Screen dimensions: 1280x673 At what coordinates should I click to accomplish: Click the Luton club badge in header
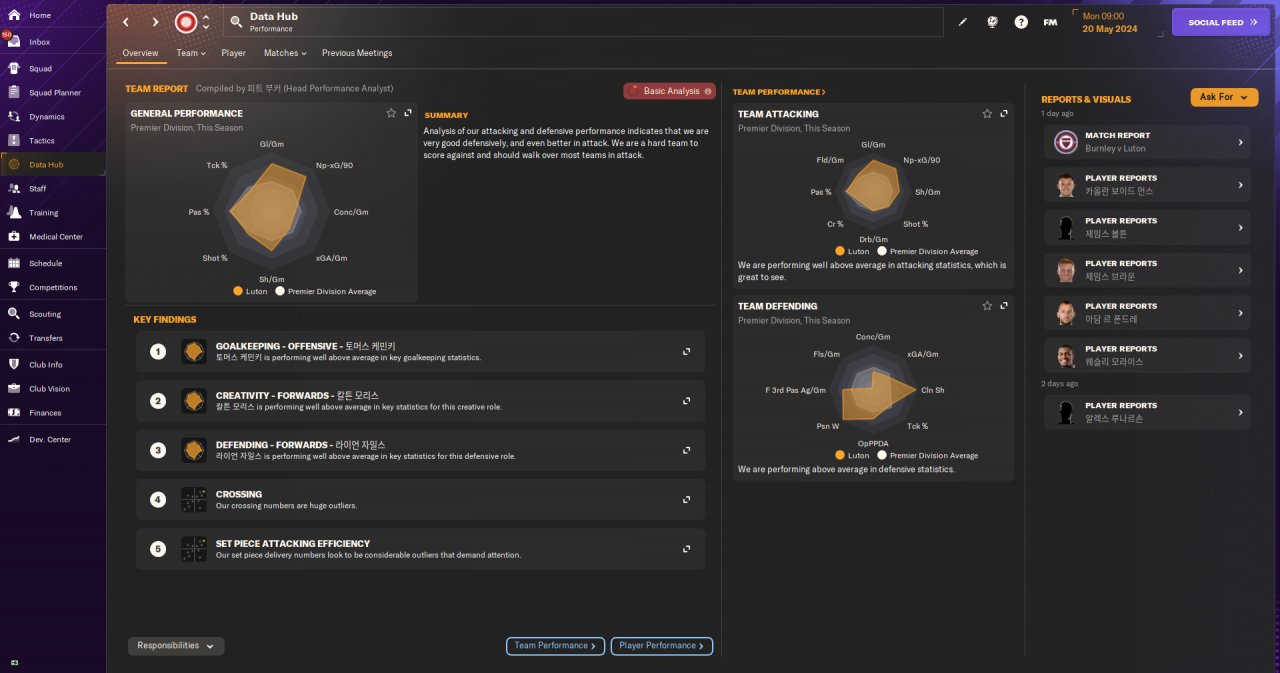click(x=185, y=22)
